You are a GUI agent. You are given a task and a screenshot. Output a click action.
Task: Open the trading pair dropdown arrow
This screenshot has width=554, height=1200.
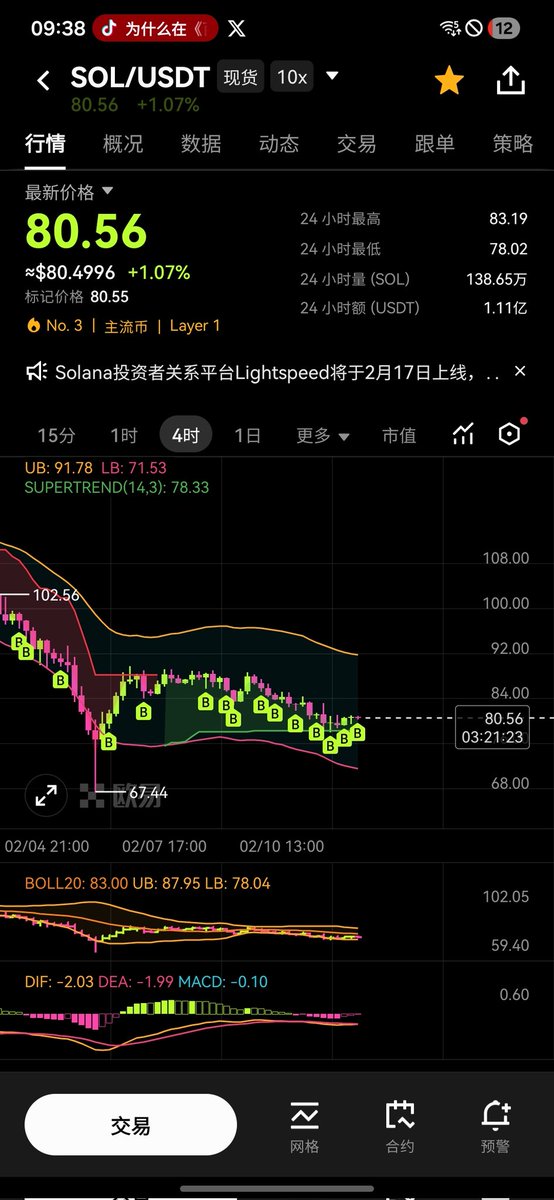coord(332,76)
